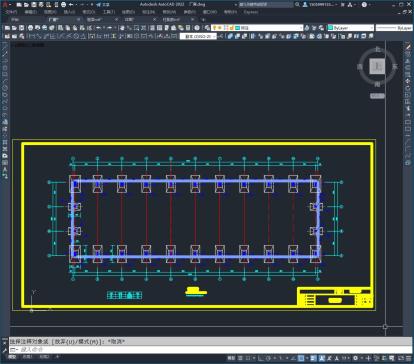The height and width of the screenshot is (364, 414).
Task: Toggle Object Snap in status bar
Action: click(x=301, y=358)
